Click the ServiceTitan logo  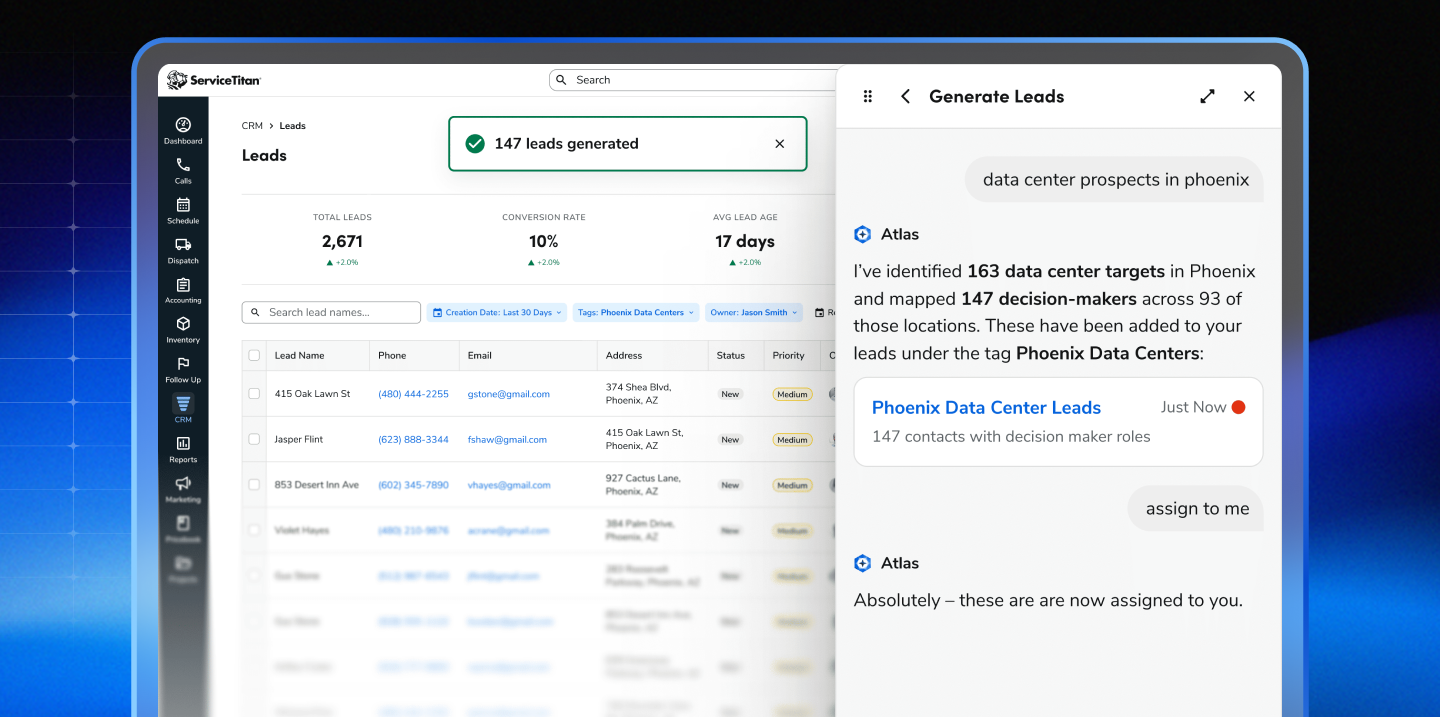pos(213,80)
